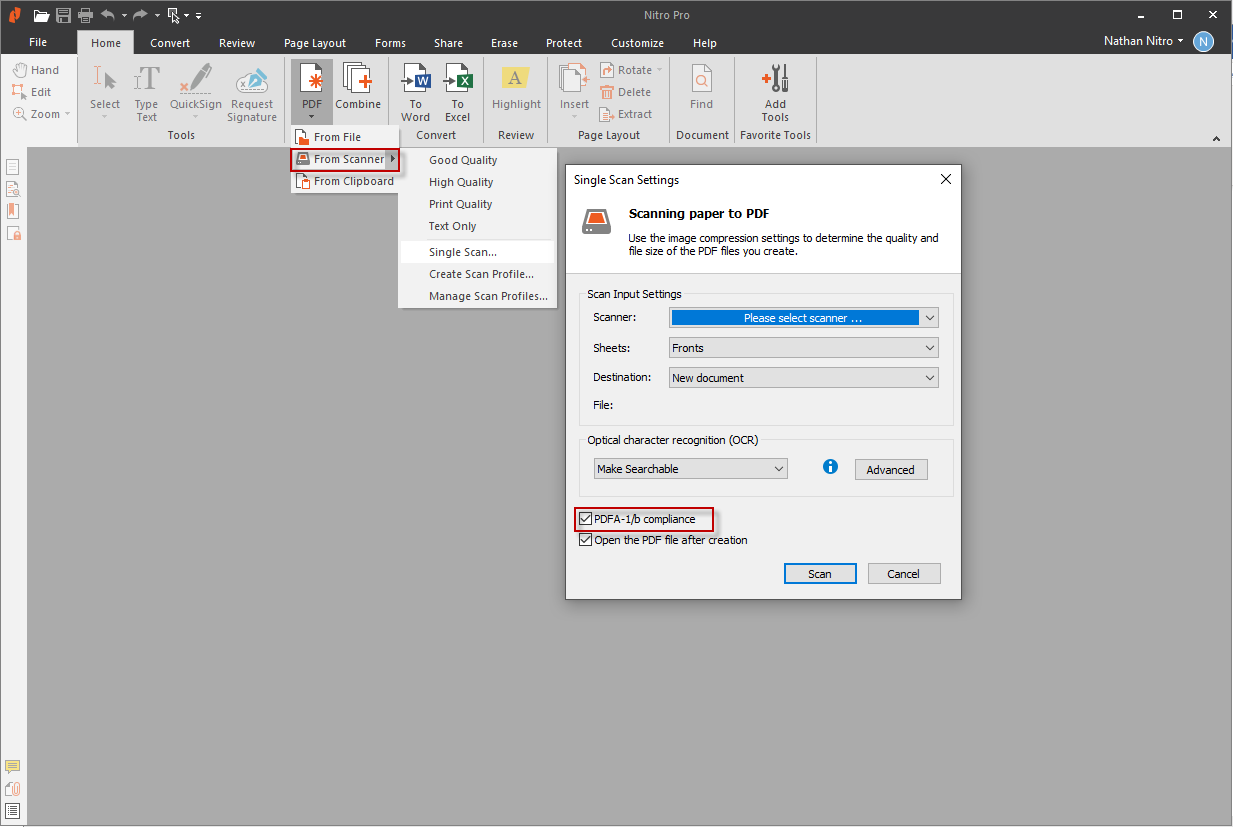
Task: Open the Add Tools icon
Action: coord(775,80)
